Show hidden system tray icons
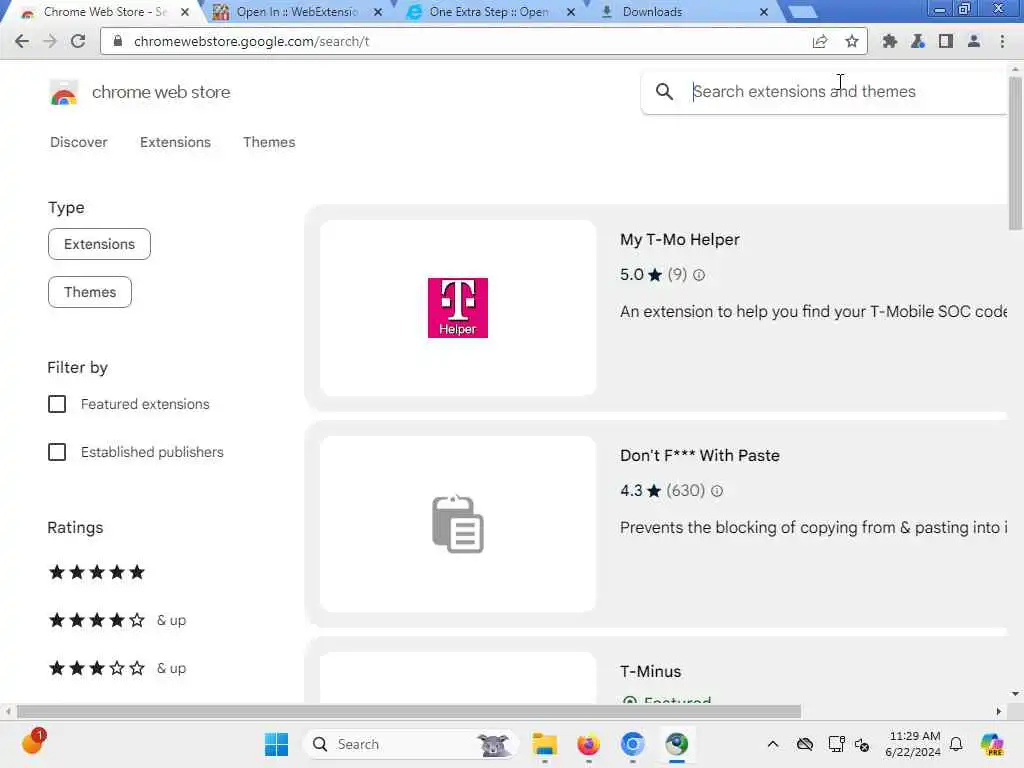The width and height of the screenshot is (1024, 768). coord(773,744)
